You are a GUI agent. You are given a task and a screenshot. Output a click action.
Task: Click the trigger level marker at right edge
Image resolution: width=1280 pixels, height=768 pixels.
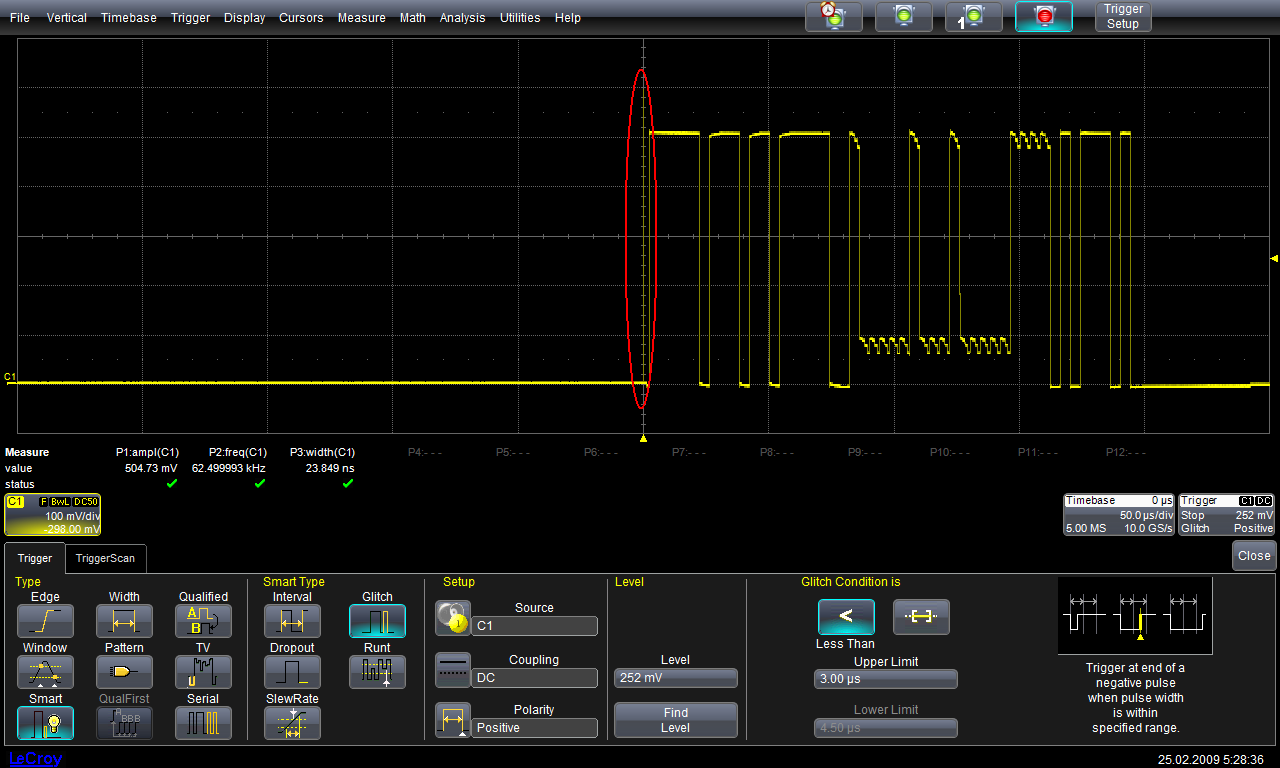click(x=1273, y=258)
